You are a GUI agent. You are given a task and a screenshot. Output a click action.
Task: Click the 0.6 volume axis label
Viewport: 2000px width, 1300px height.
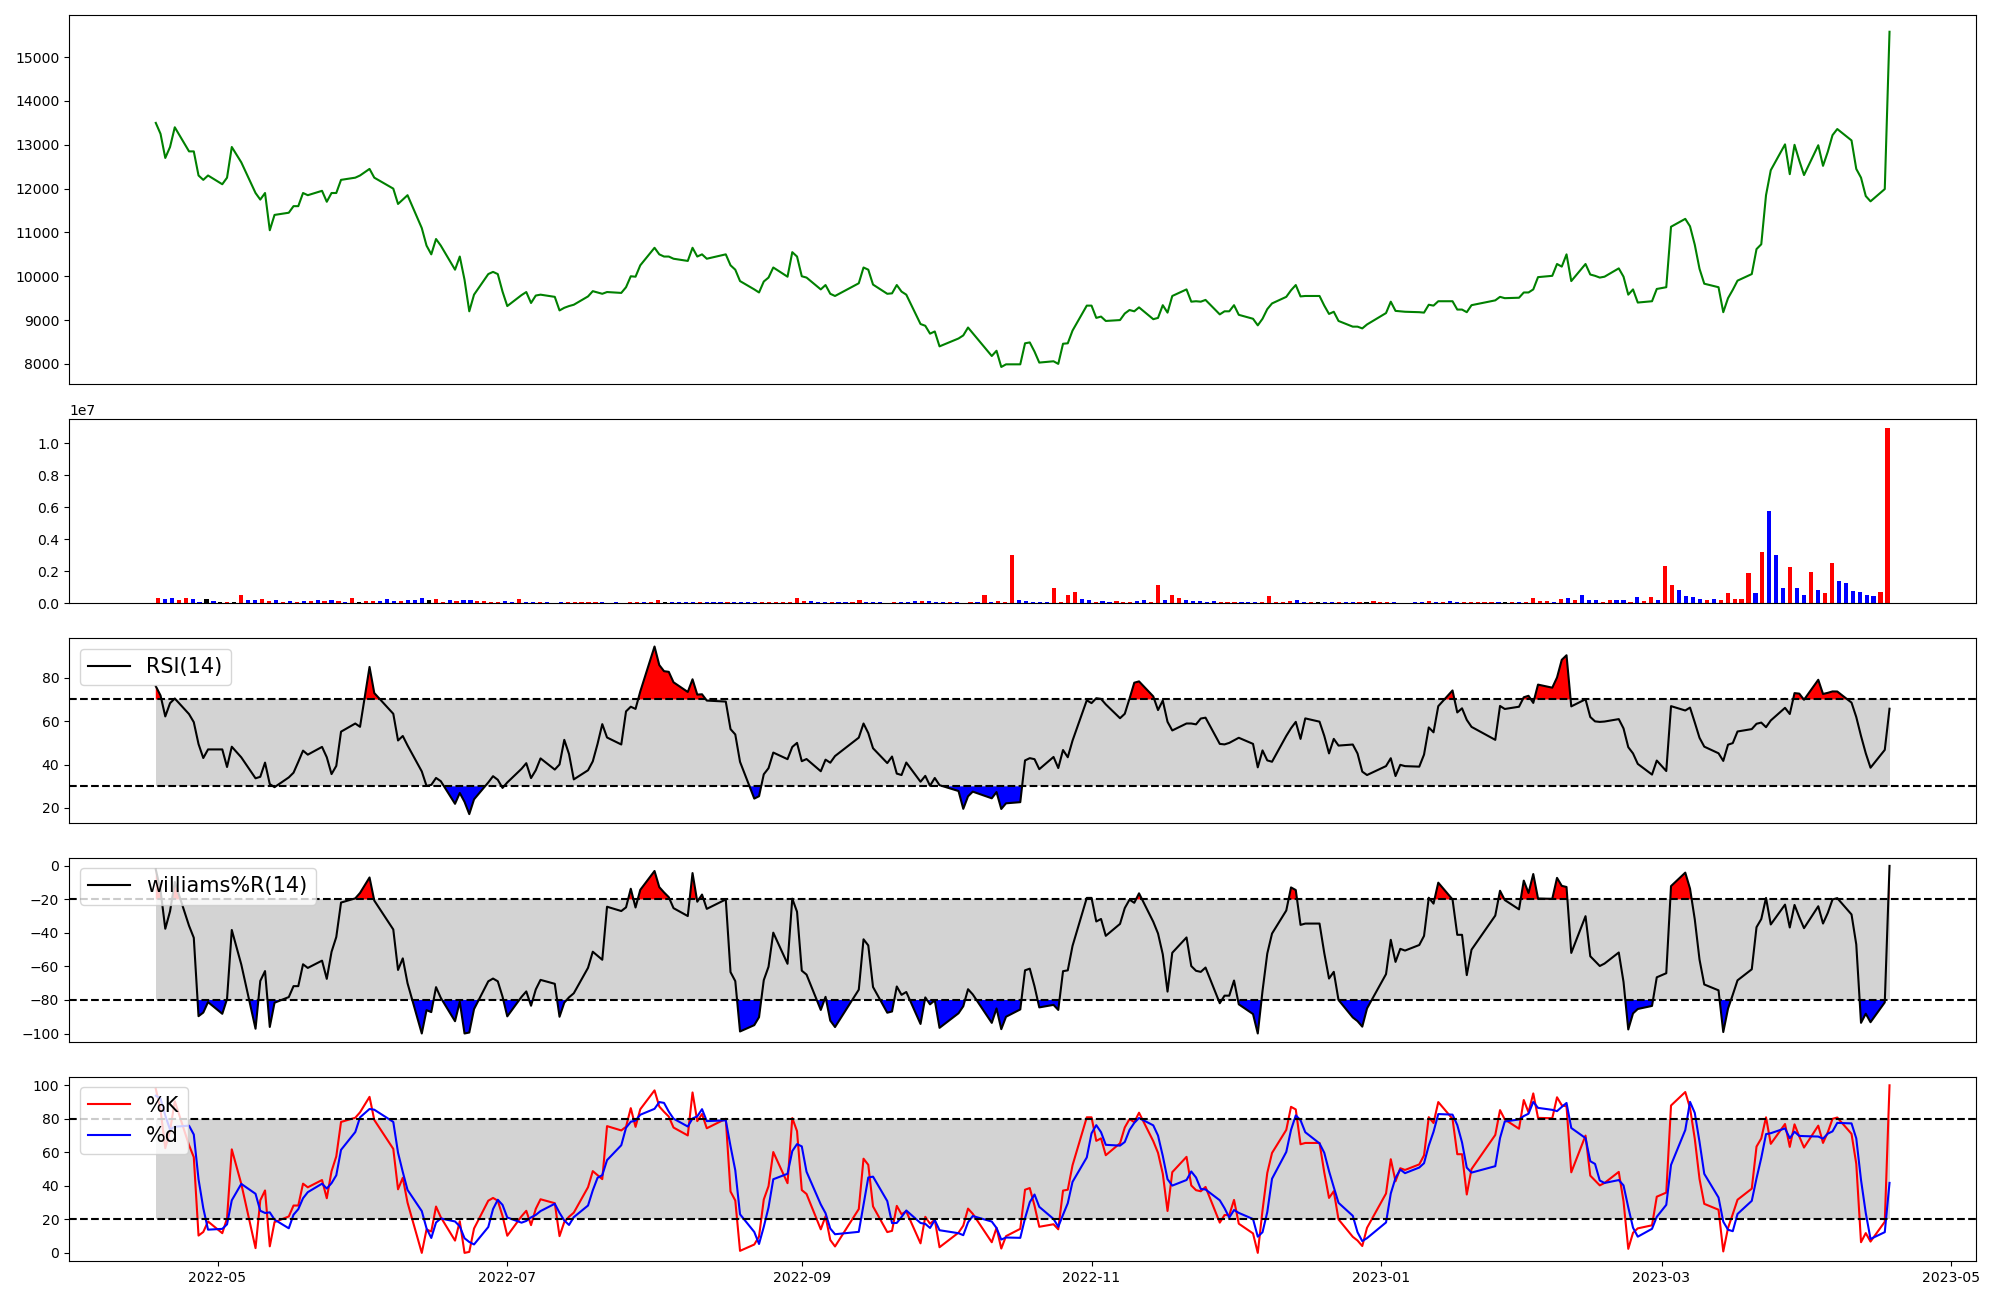(x=49, y=508)
